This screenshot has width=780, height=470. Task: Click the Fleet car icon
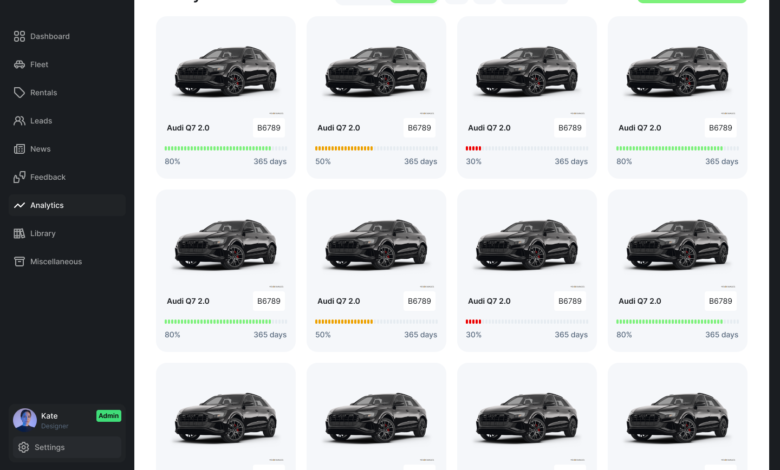pos(20,65)
